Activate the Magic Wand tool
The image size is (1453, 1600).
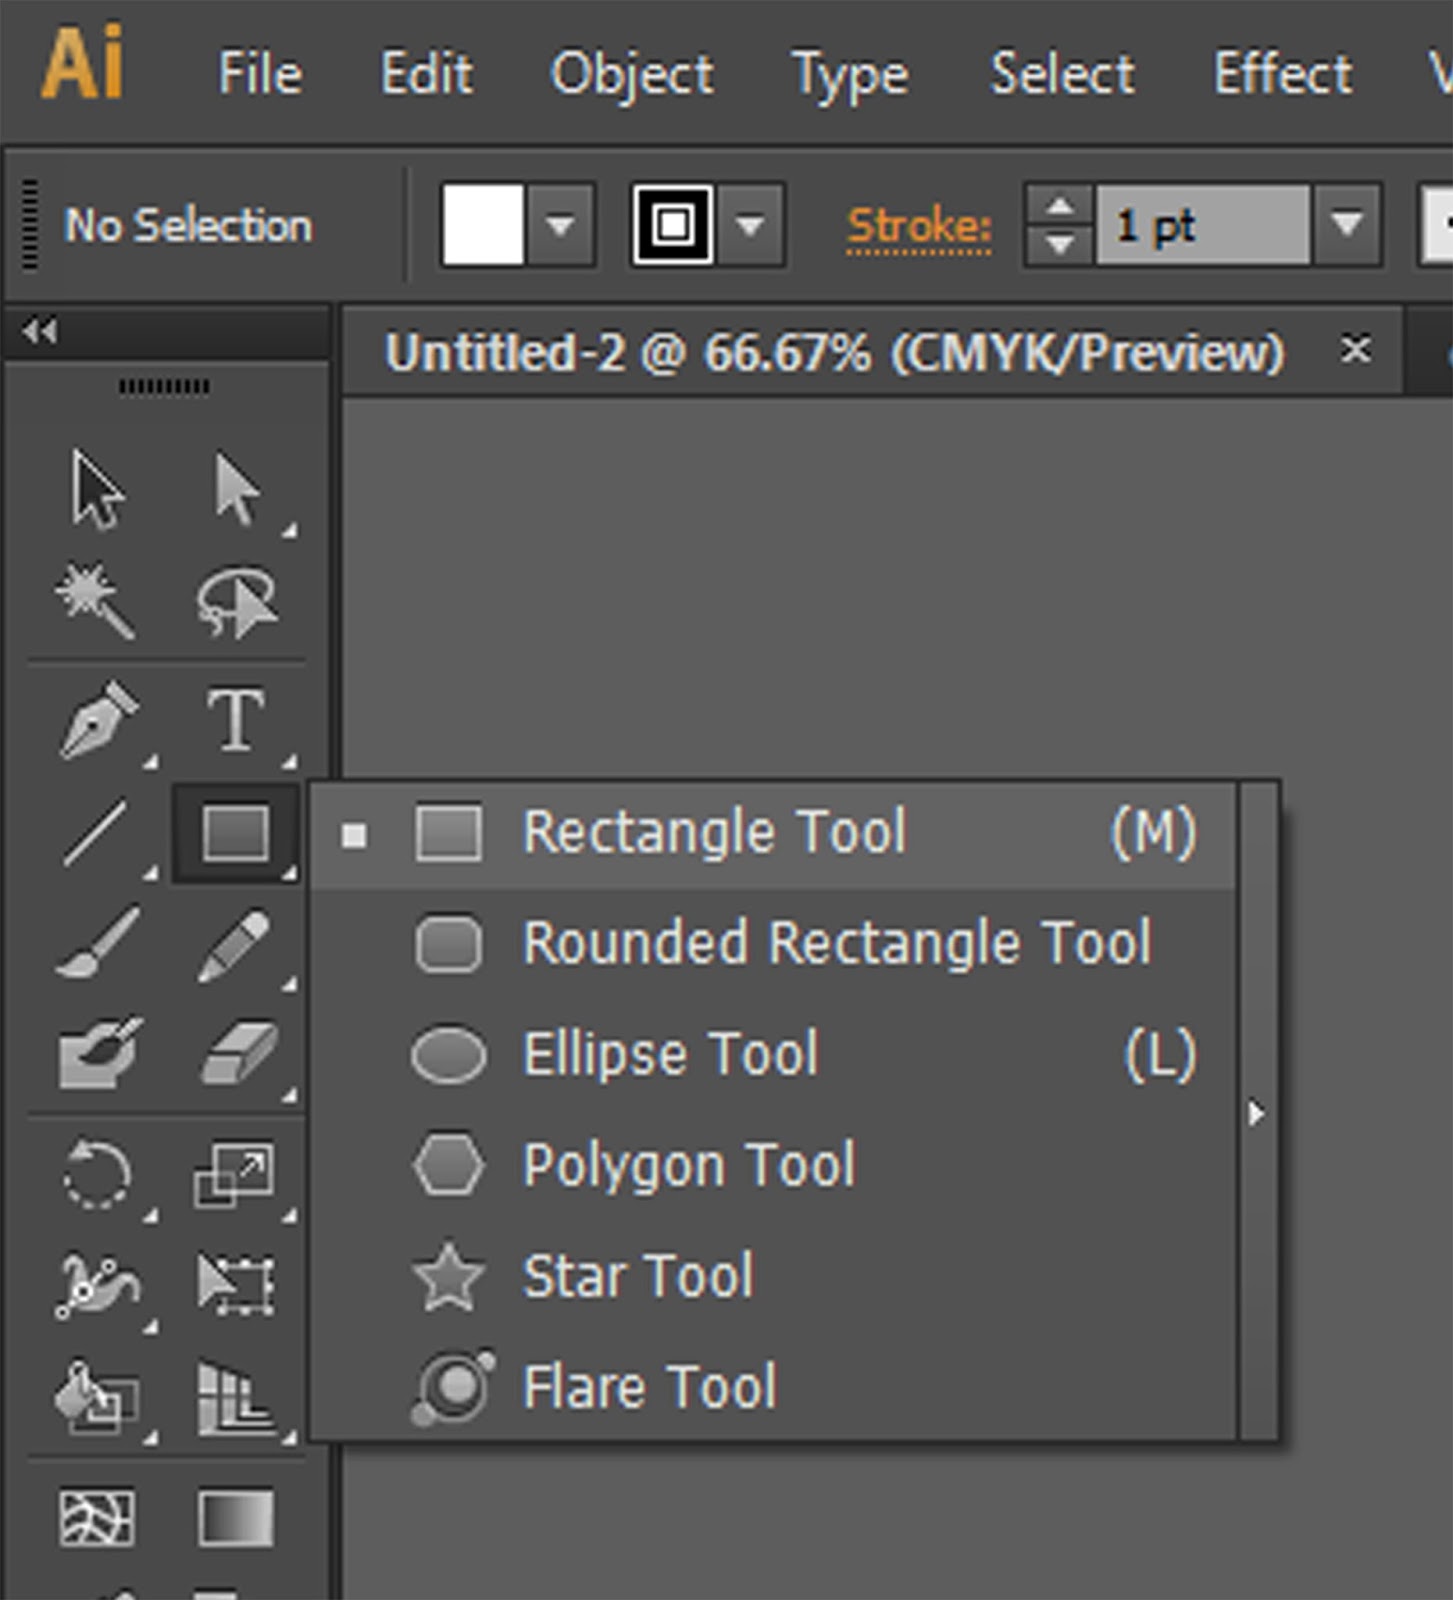click(x=95, y=601)
